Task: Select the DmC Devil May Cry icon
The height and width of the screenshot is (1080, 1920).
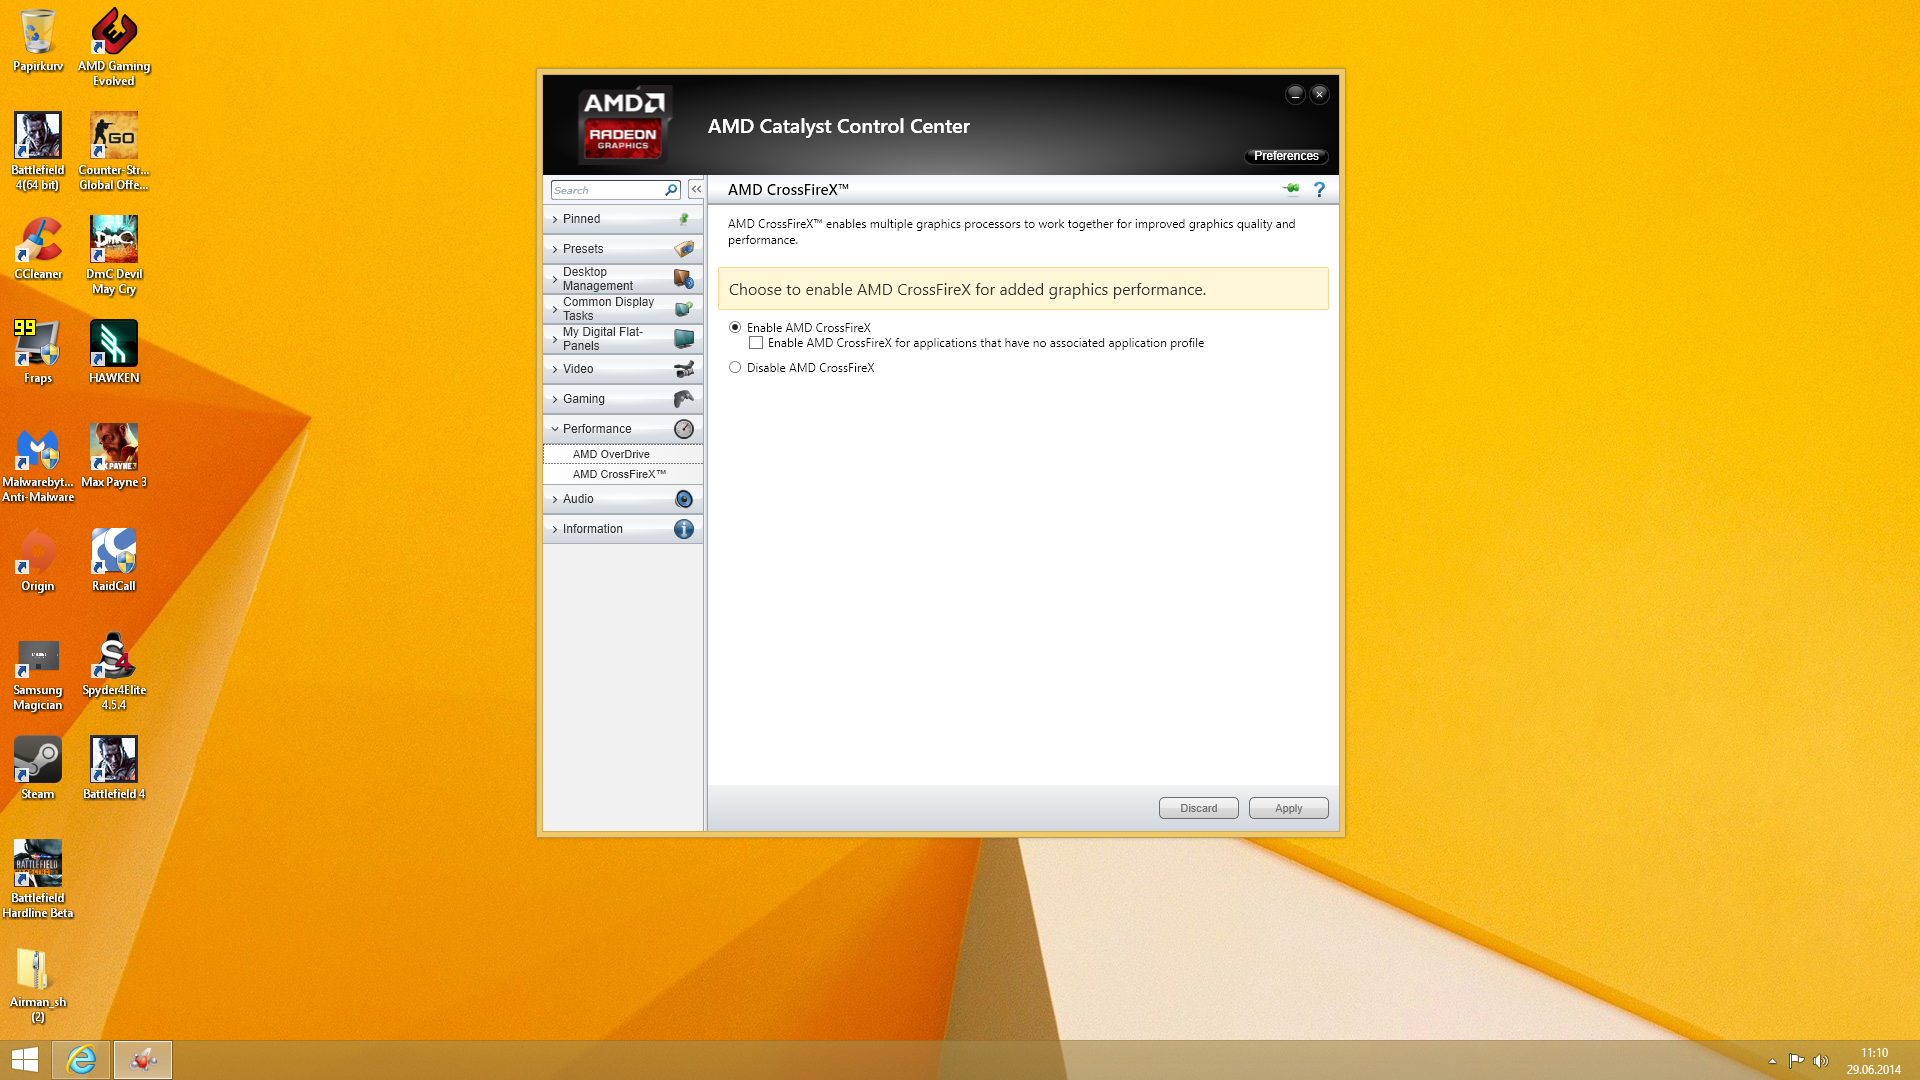Action: coord(114,255)
